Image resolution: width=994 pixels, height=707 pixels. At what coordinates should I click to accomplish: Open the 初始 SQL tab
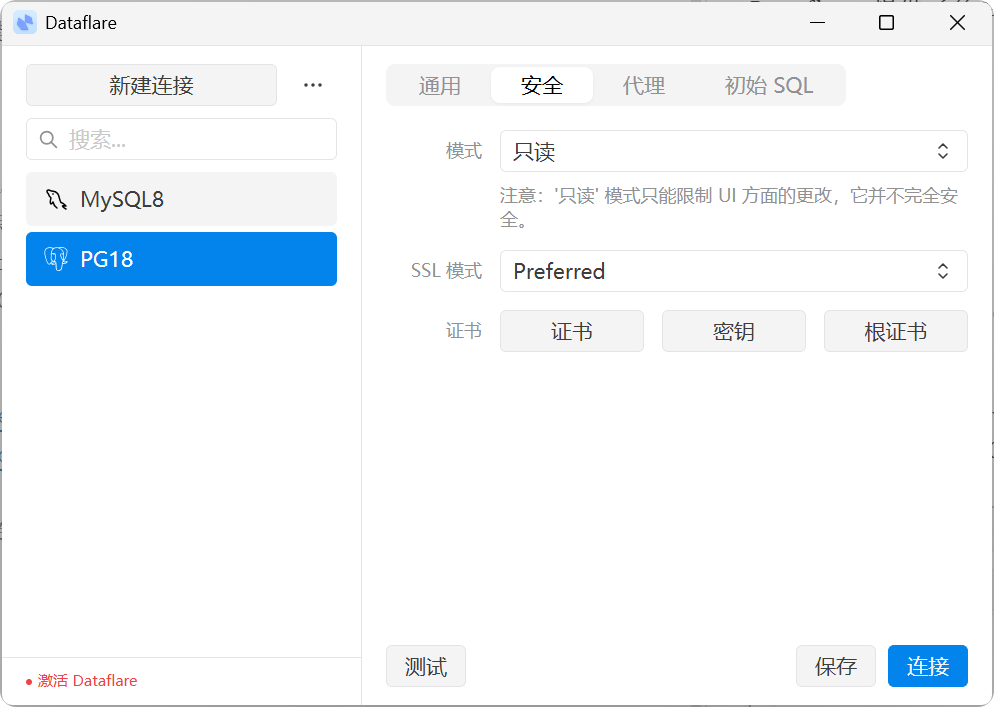point(769,86)
